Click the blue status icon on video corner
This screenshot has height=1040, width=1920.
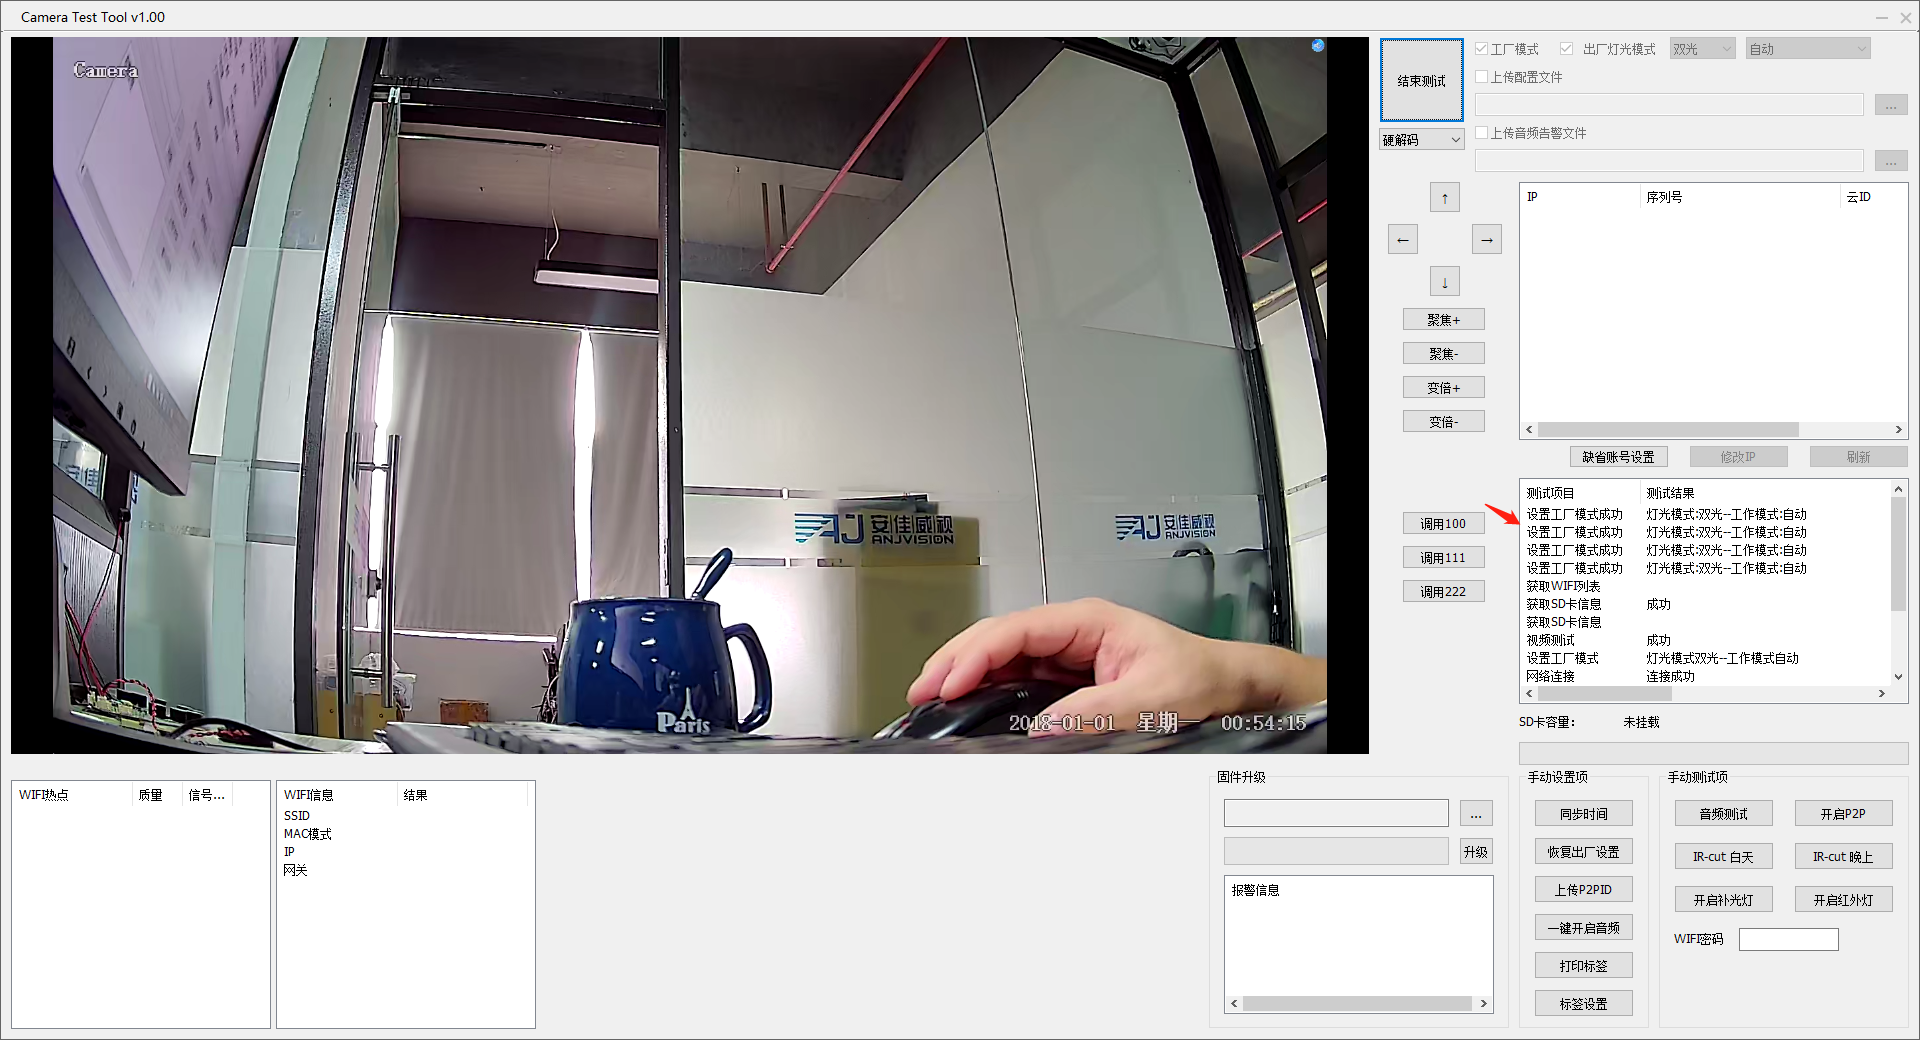[x=1318, y=46]
